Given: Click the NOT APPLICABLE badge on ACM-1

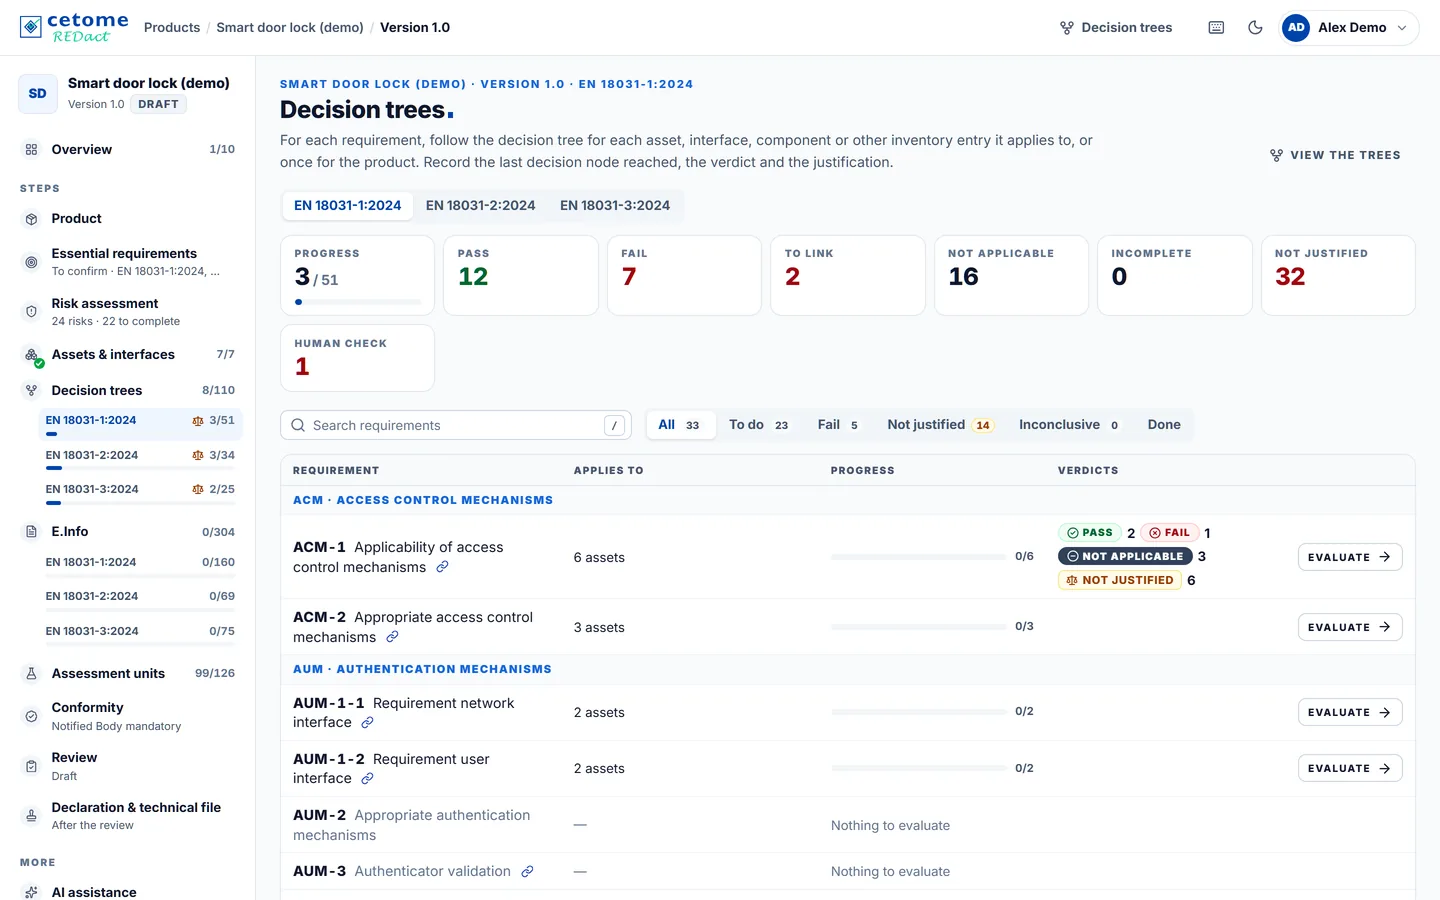Looking at the screenshot, I should point(1125,556).
